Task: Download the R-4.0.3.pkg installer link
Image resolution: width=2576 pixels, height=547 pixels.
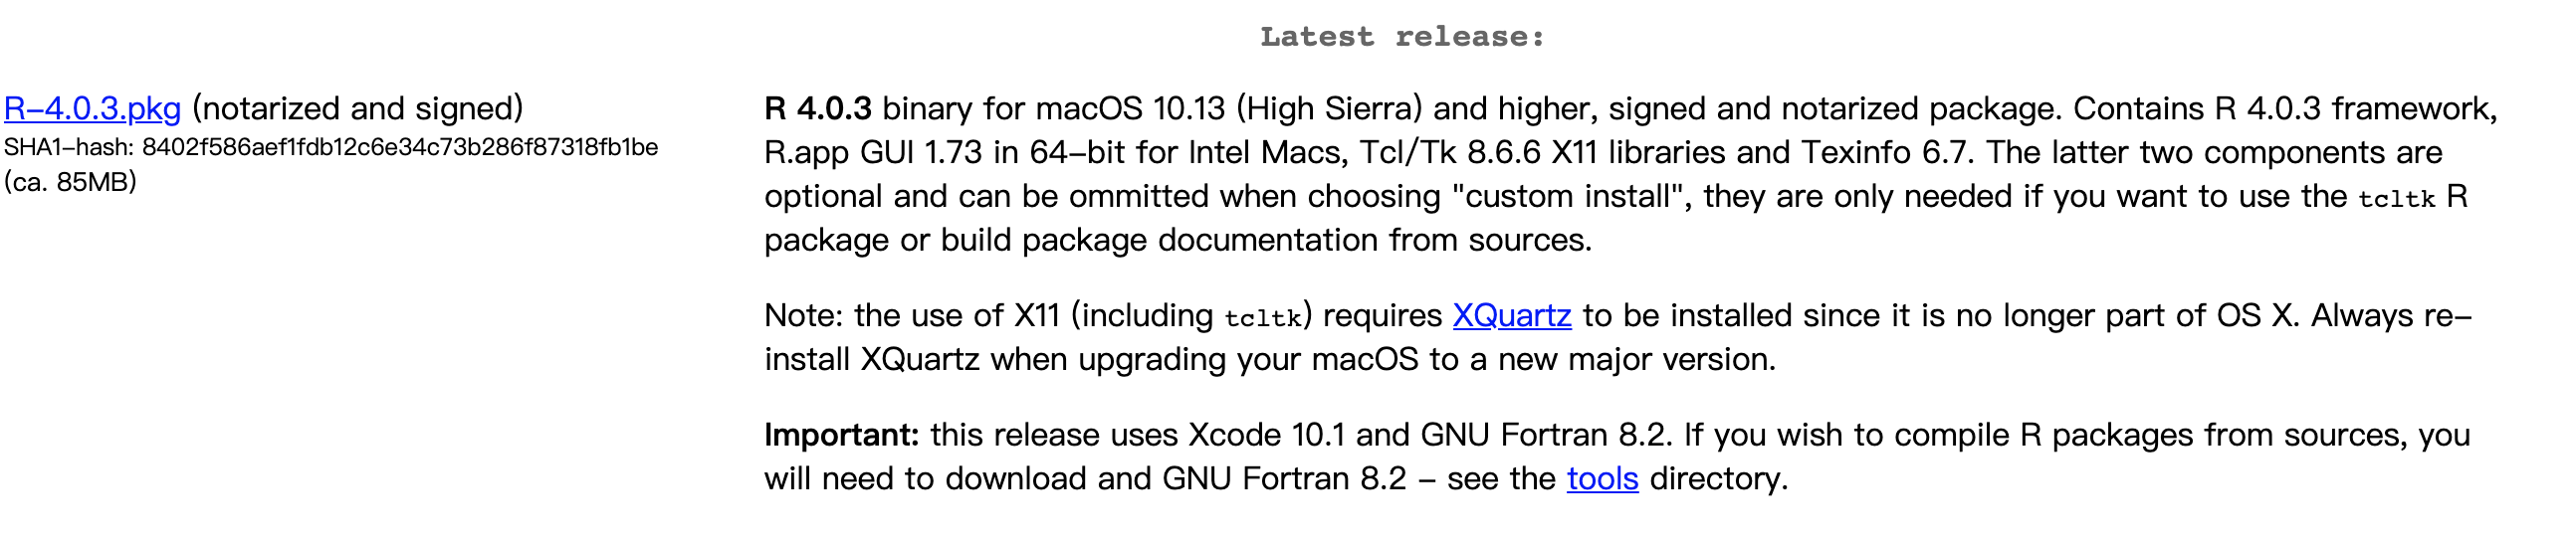Action: click(x=92, y=108)
